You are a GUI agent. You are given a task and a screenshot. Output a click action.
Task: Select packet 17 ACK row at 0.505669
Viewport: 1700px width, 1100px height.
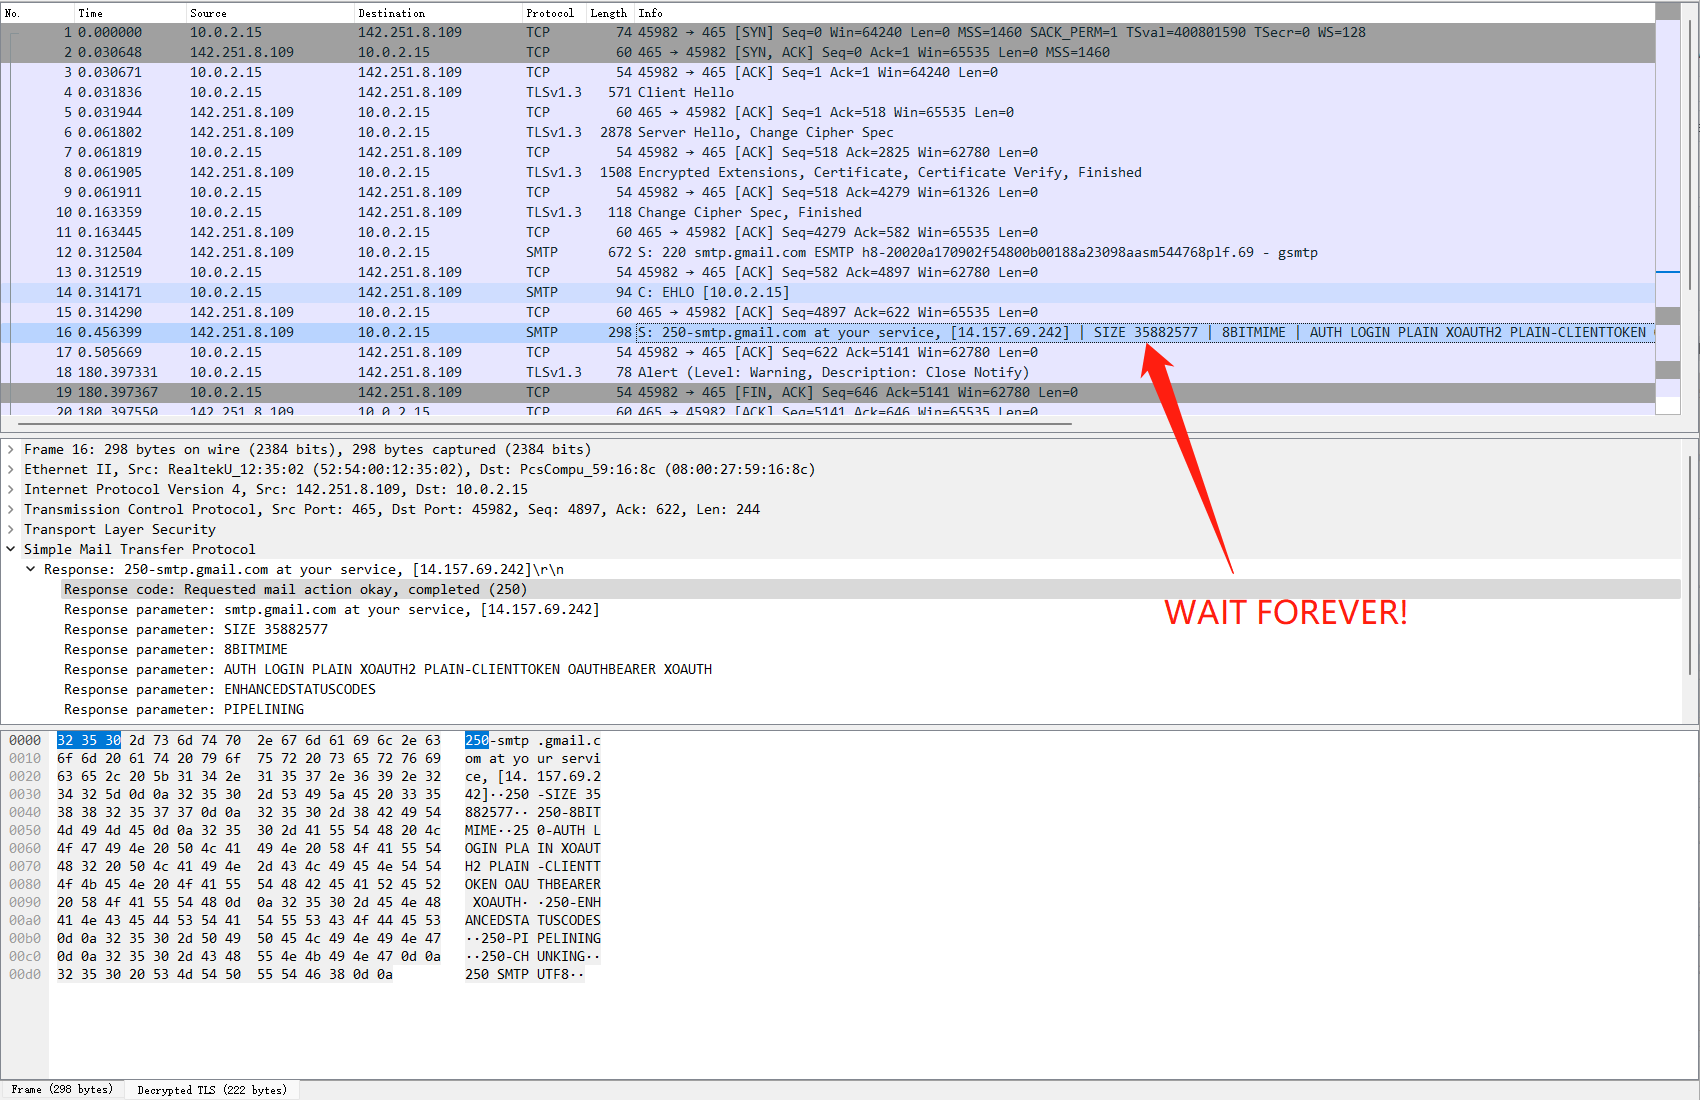[x=828, y=353]
